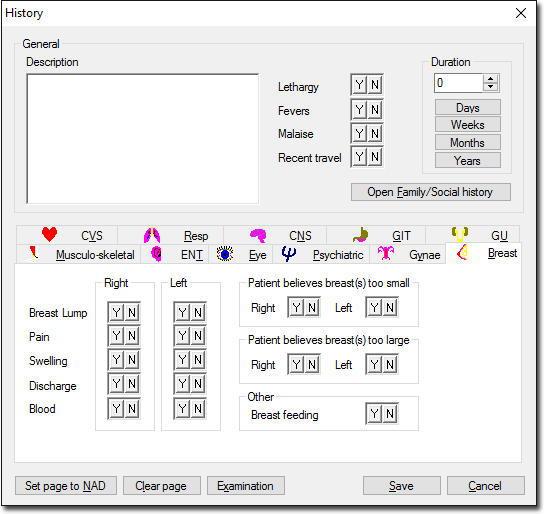Click inside the Description text box
544x514 pixels.
[x=143, y=139]
